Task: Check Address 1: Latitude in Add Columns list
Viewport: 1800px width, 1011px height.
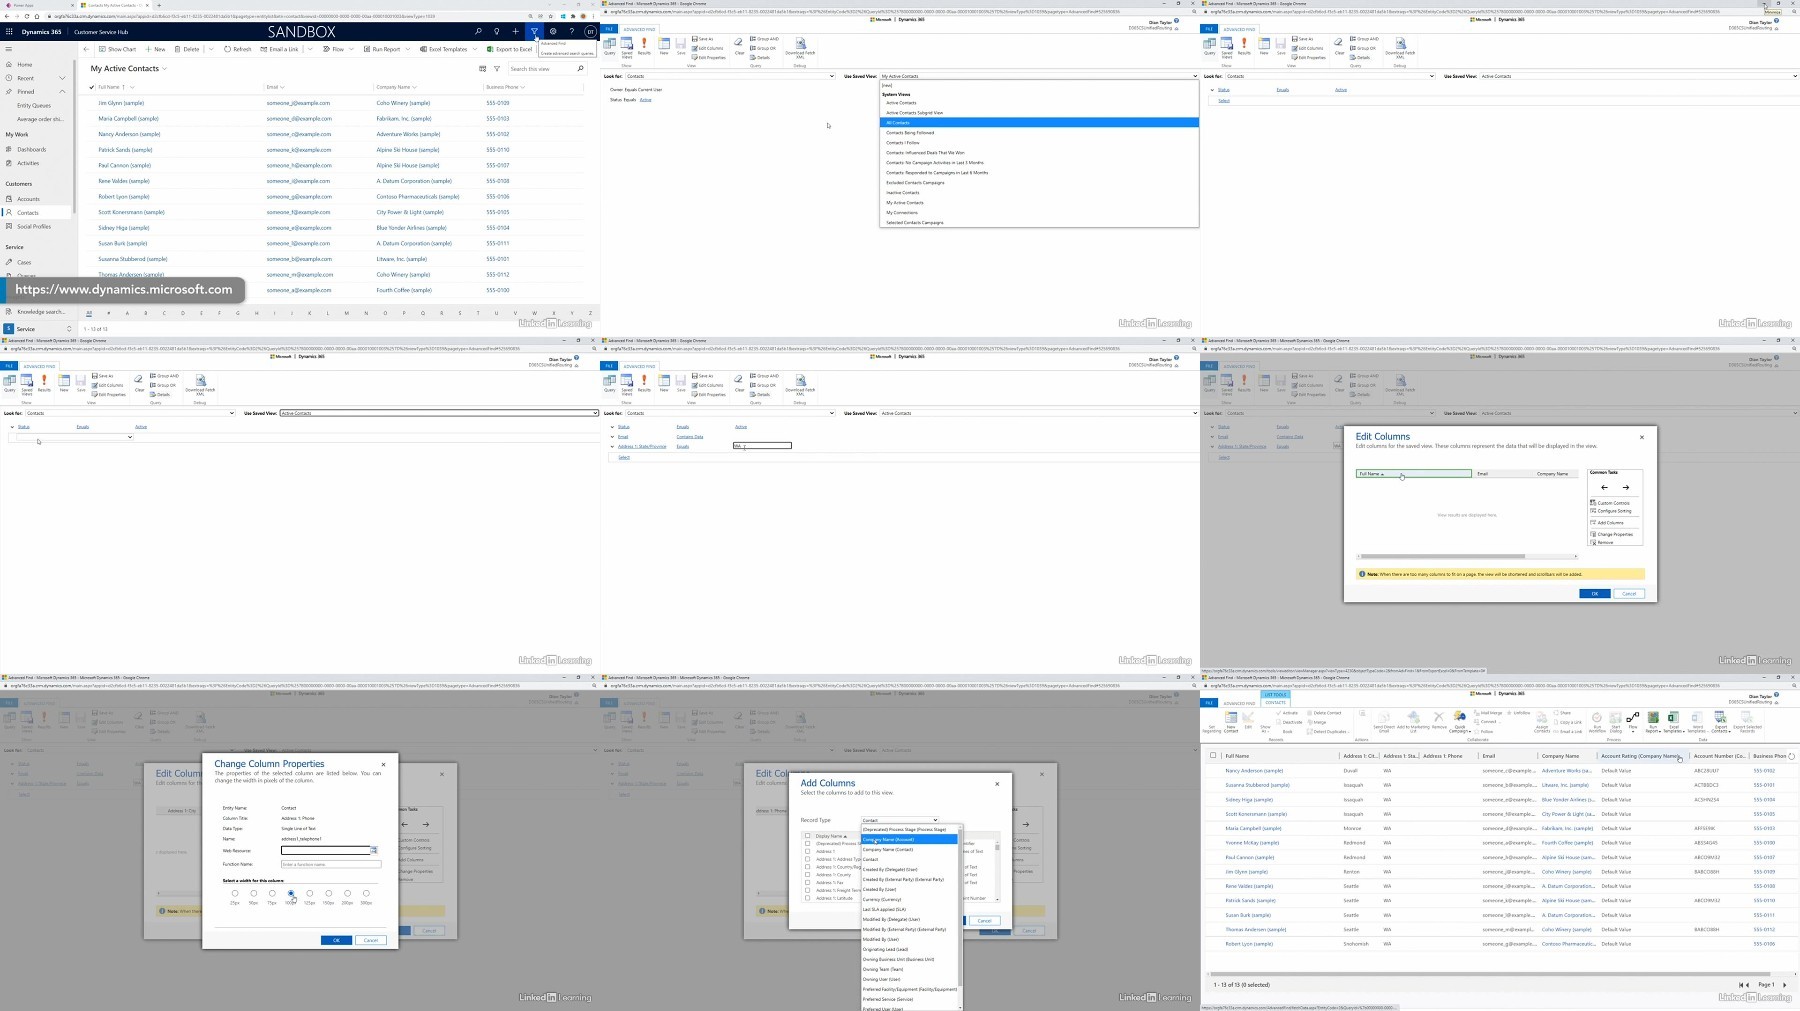Action: coord(808,898)
